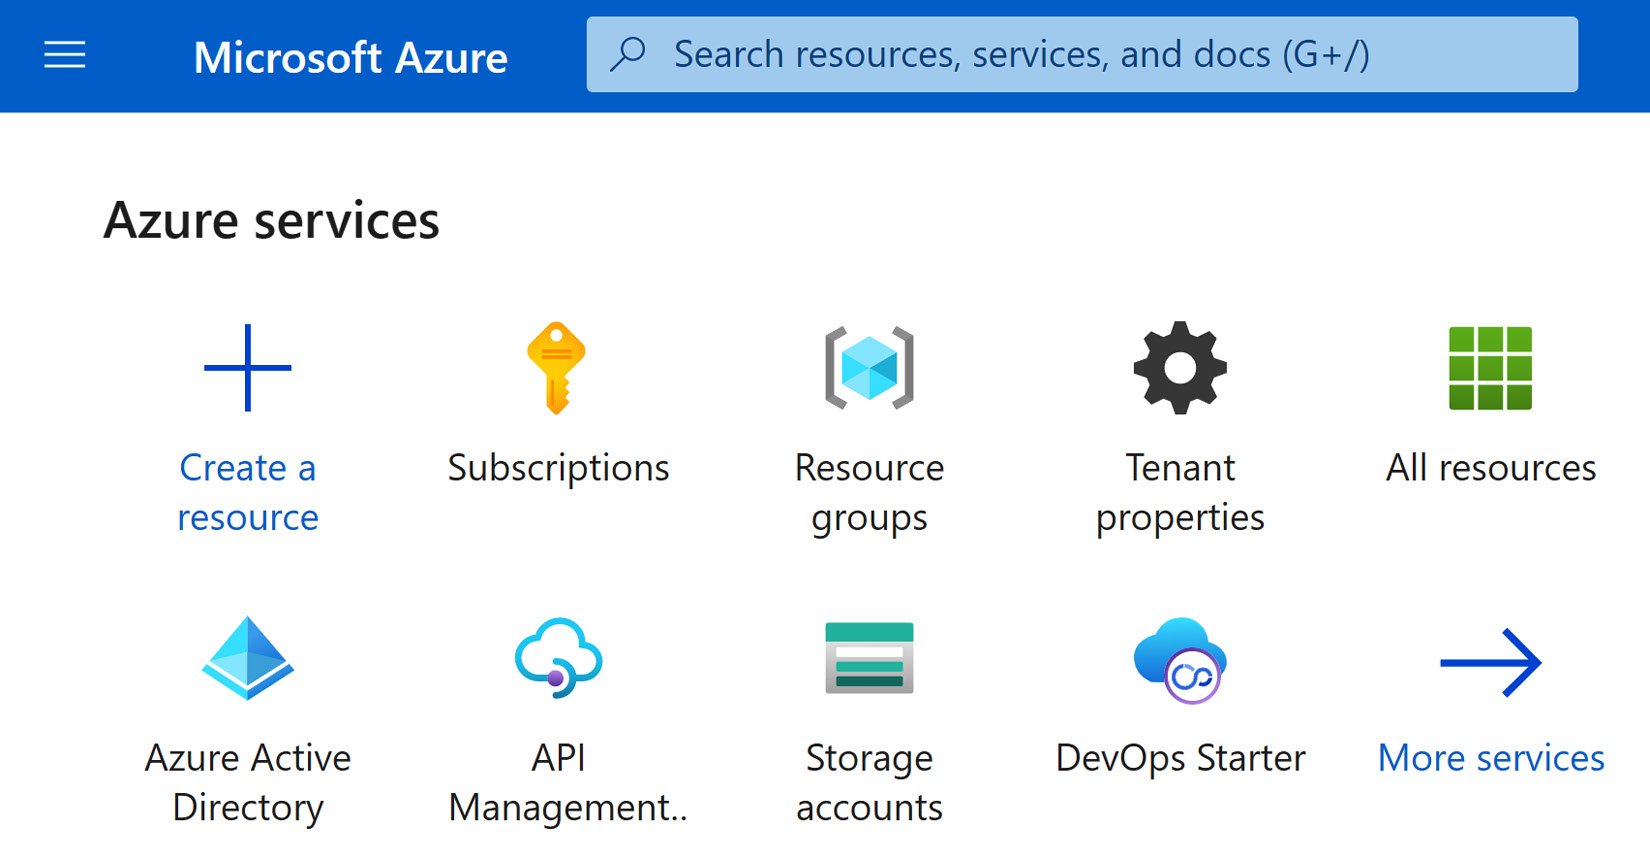The height and width of the screenshot is (867, 1650).
Task: Open the hamburger portal menu
Action: tap(65, 55)
